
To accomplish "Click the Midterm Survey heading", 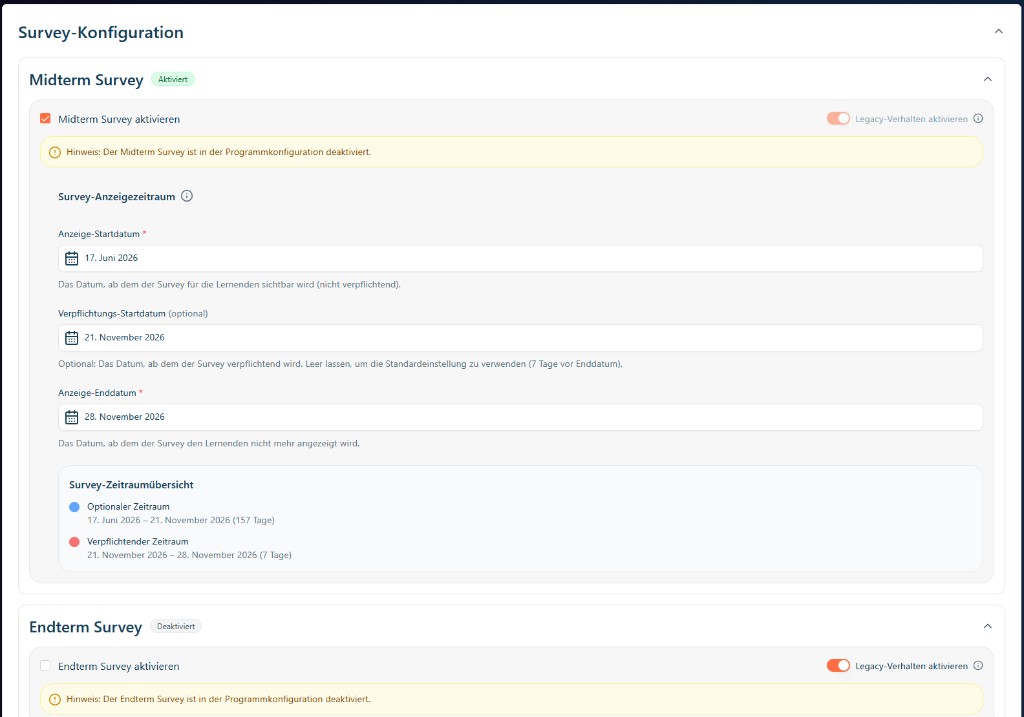I will 86,80.
